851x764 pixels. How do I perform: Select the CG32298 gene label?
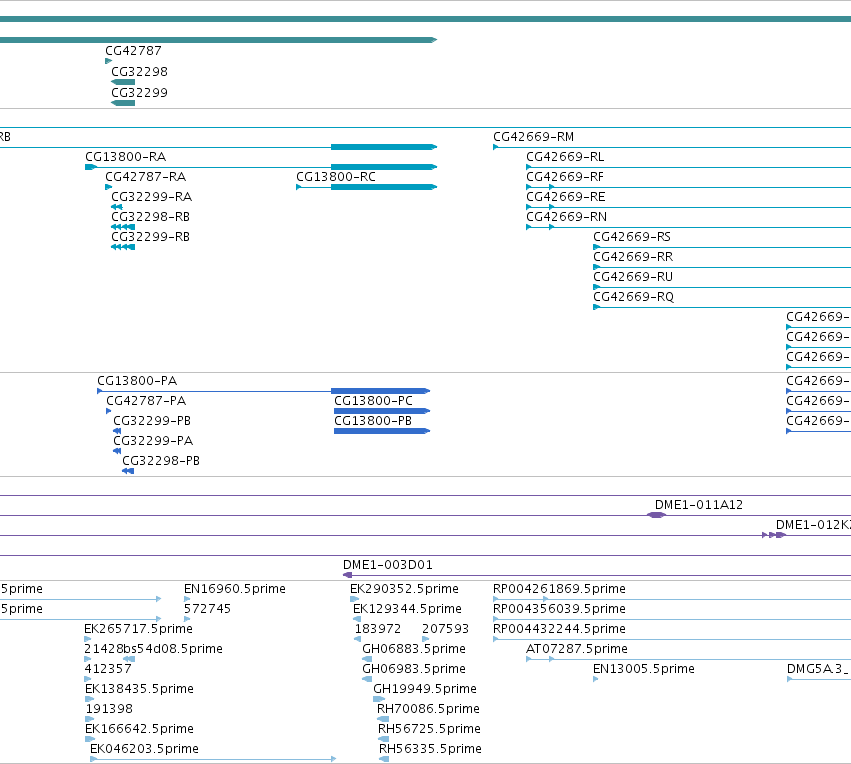coord(139,72)
